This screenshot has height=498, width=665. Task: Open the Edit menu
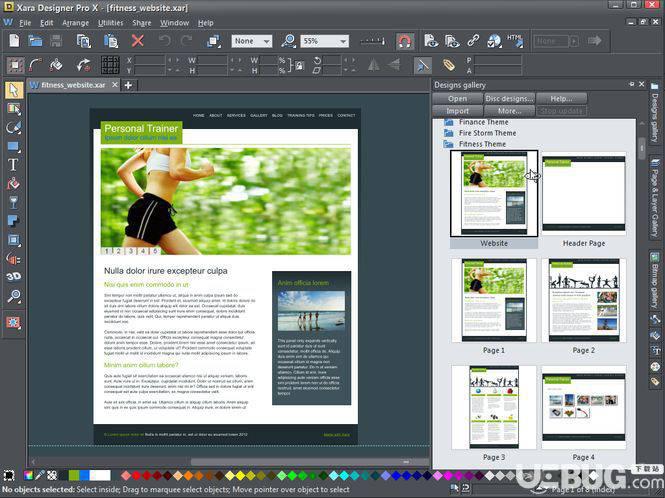click(x=47, y=23)
